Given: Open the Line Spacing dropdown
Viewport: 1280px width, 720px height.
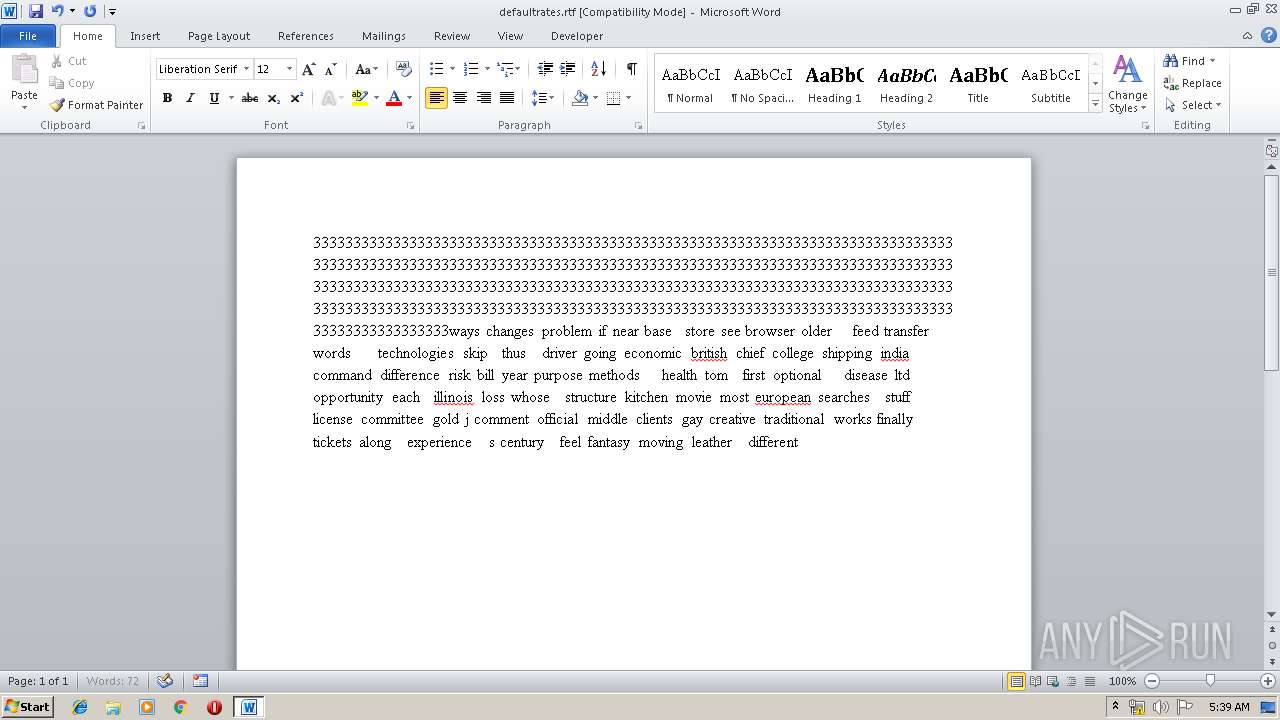Looking at the screenshot, I should point(542,98).
